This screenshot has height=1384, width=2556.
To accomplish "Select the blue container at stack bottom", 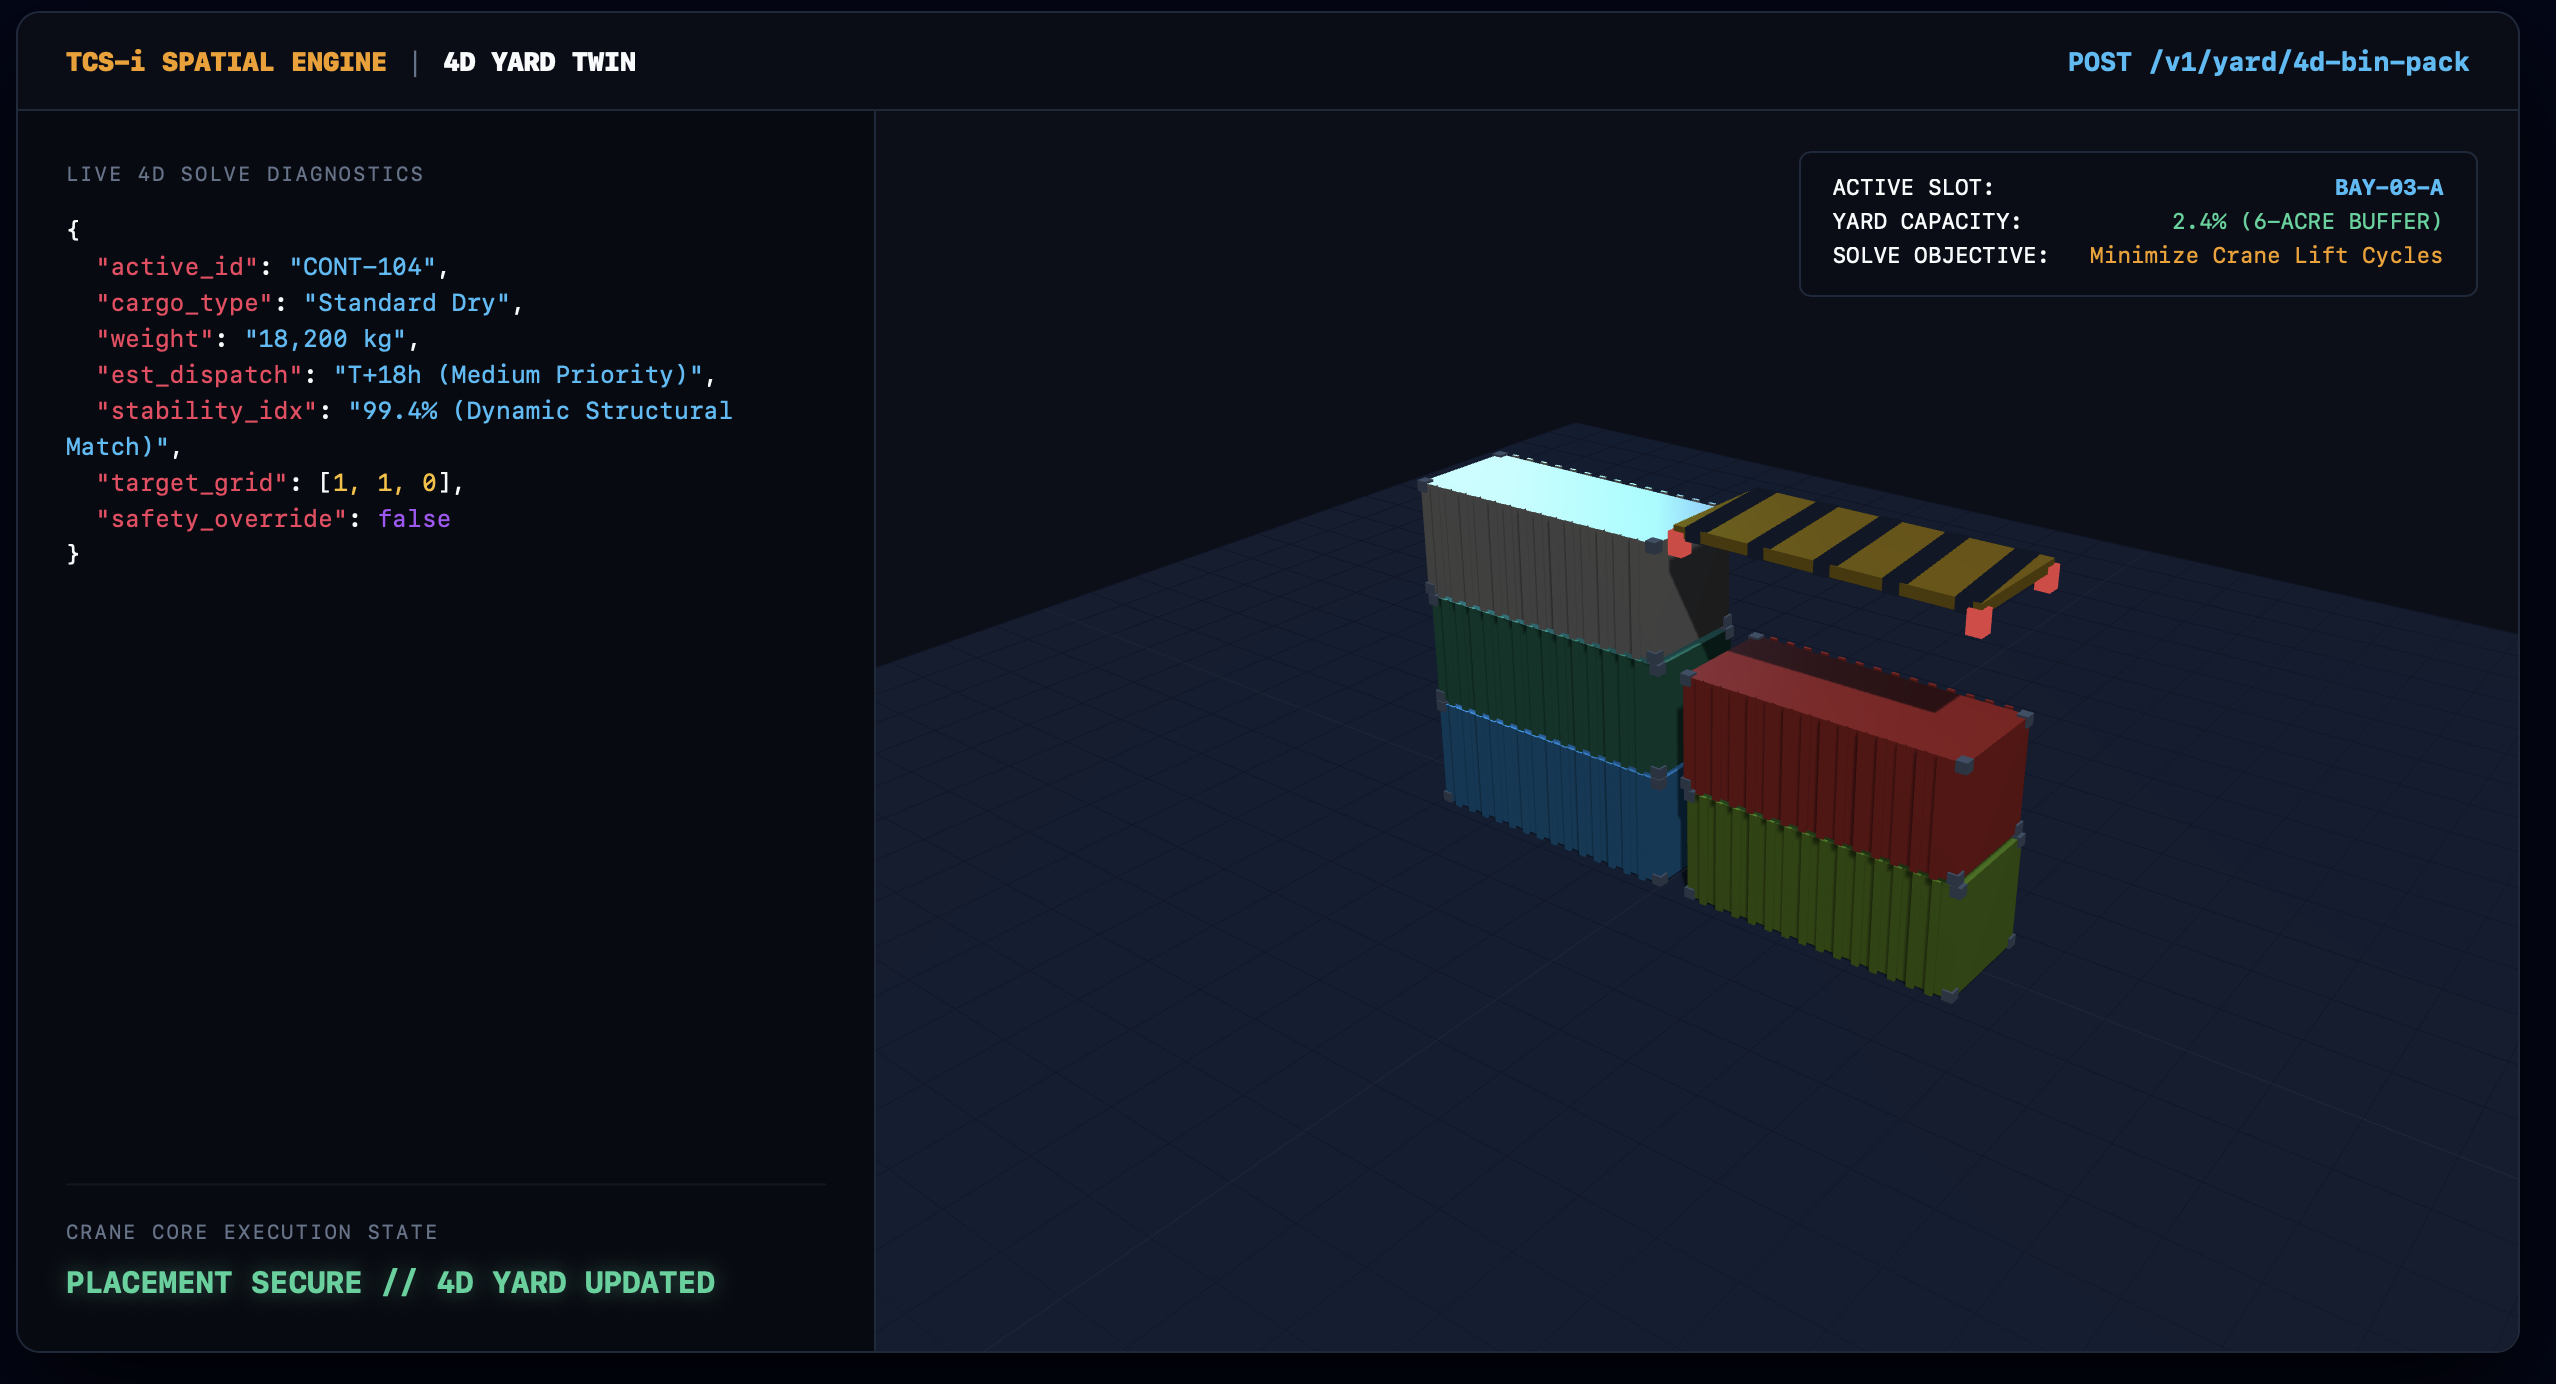I will [x=1560, y=795].
